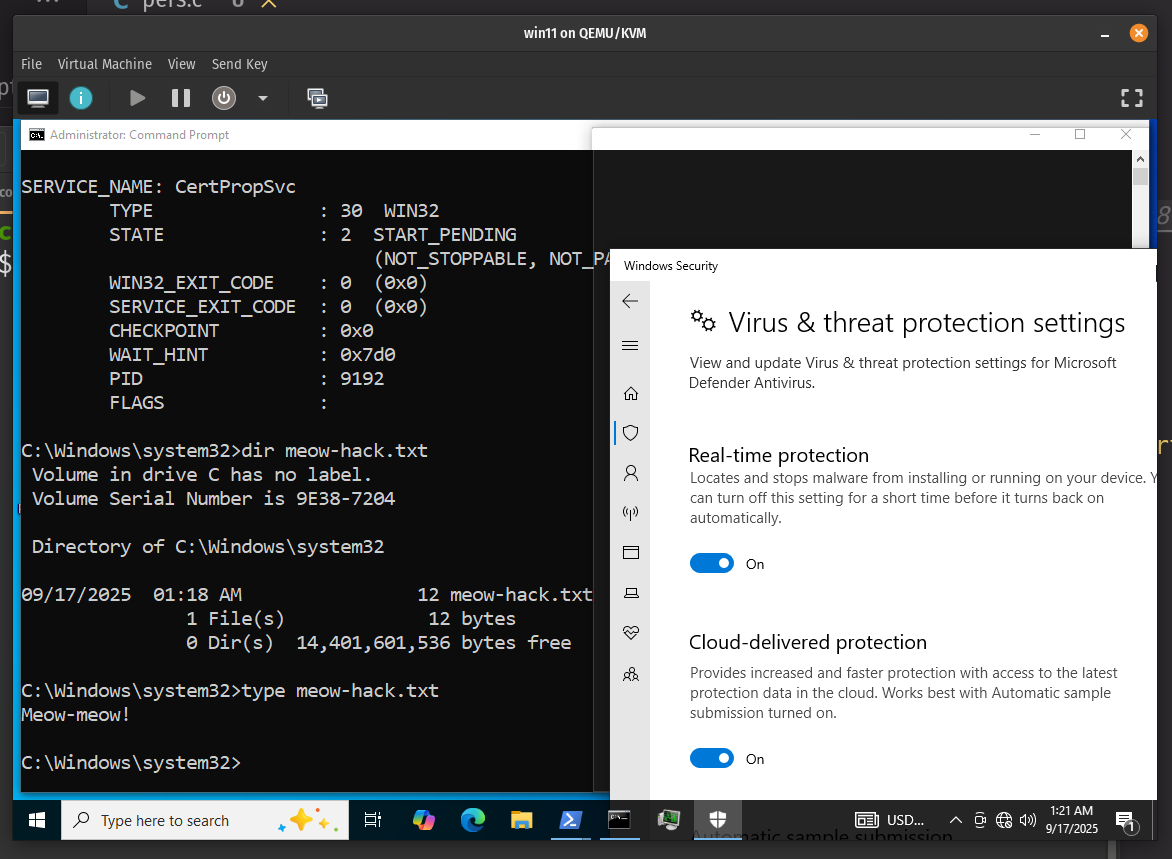
Task: Open the Virtual Machine menu
Action: point(105,64)
